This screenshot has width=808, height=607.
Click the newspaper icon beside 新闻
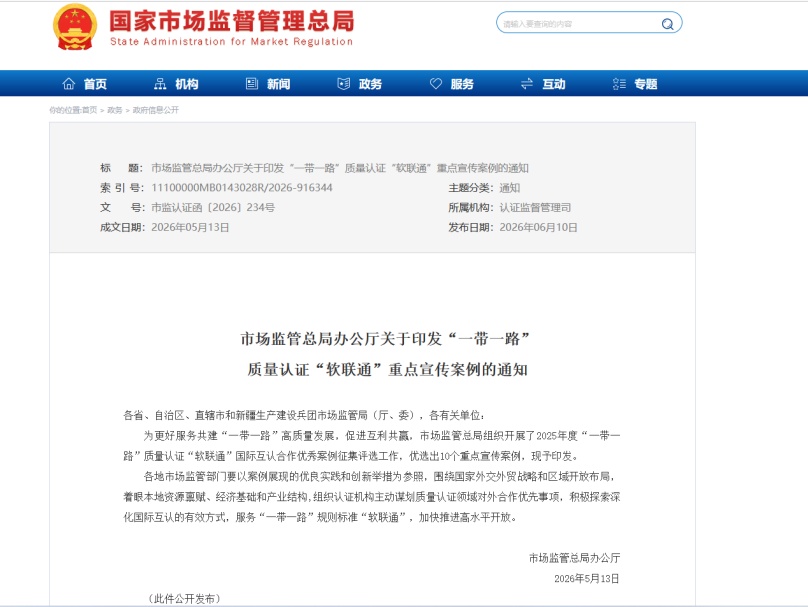click(252, 83)
